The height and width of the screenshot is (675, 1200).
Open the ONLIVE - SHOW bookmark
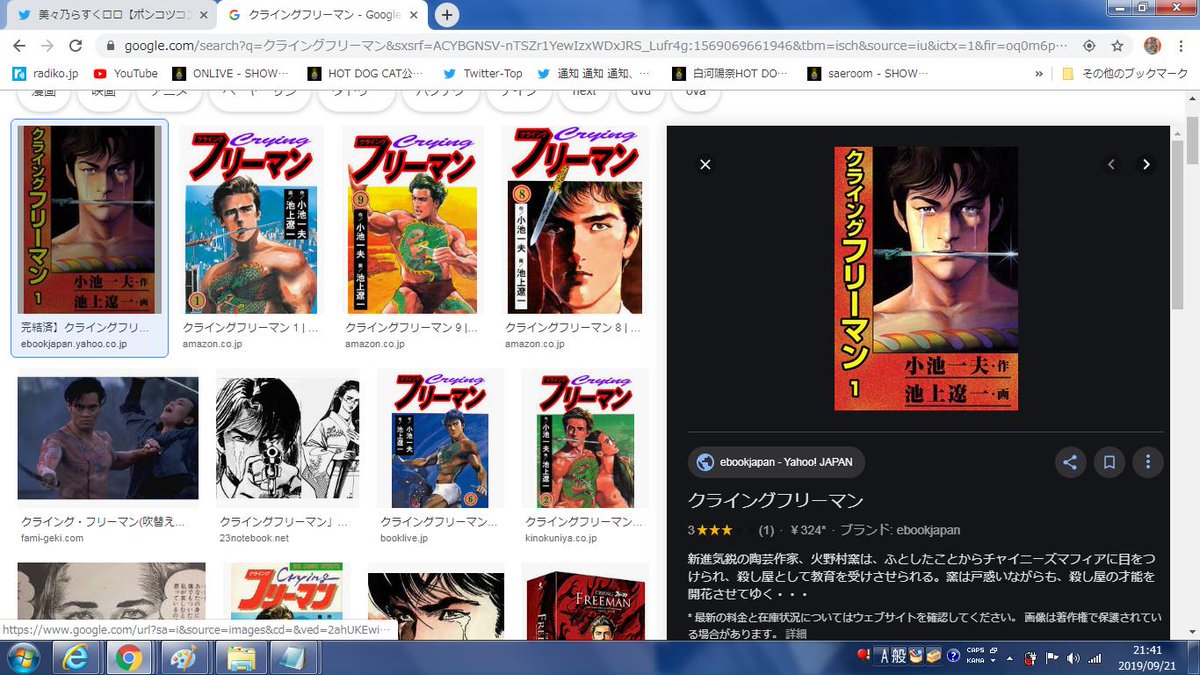tap(231, 73)
